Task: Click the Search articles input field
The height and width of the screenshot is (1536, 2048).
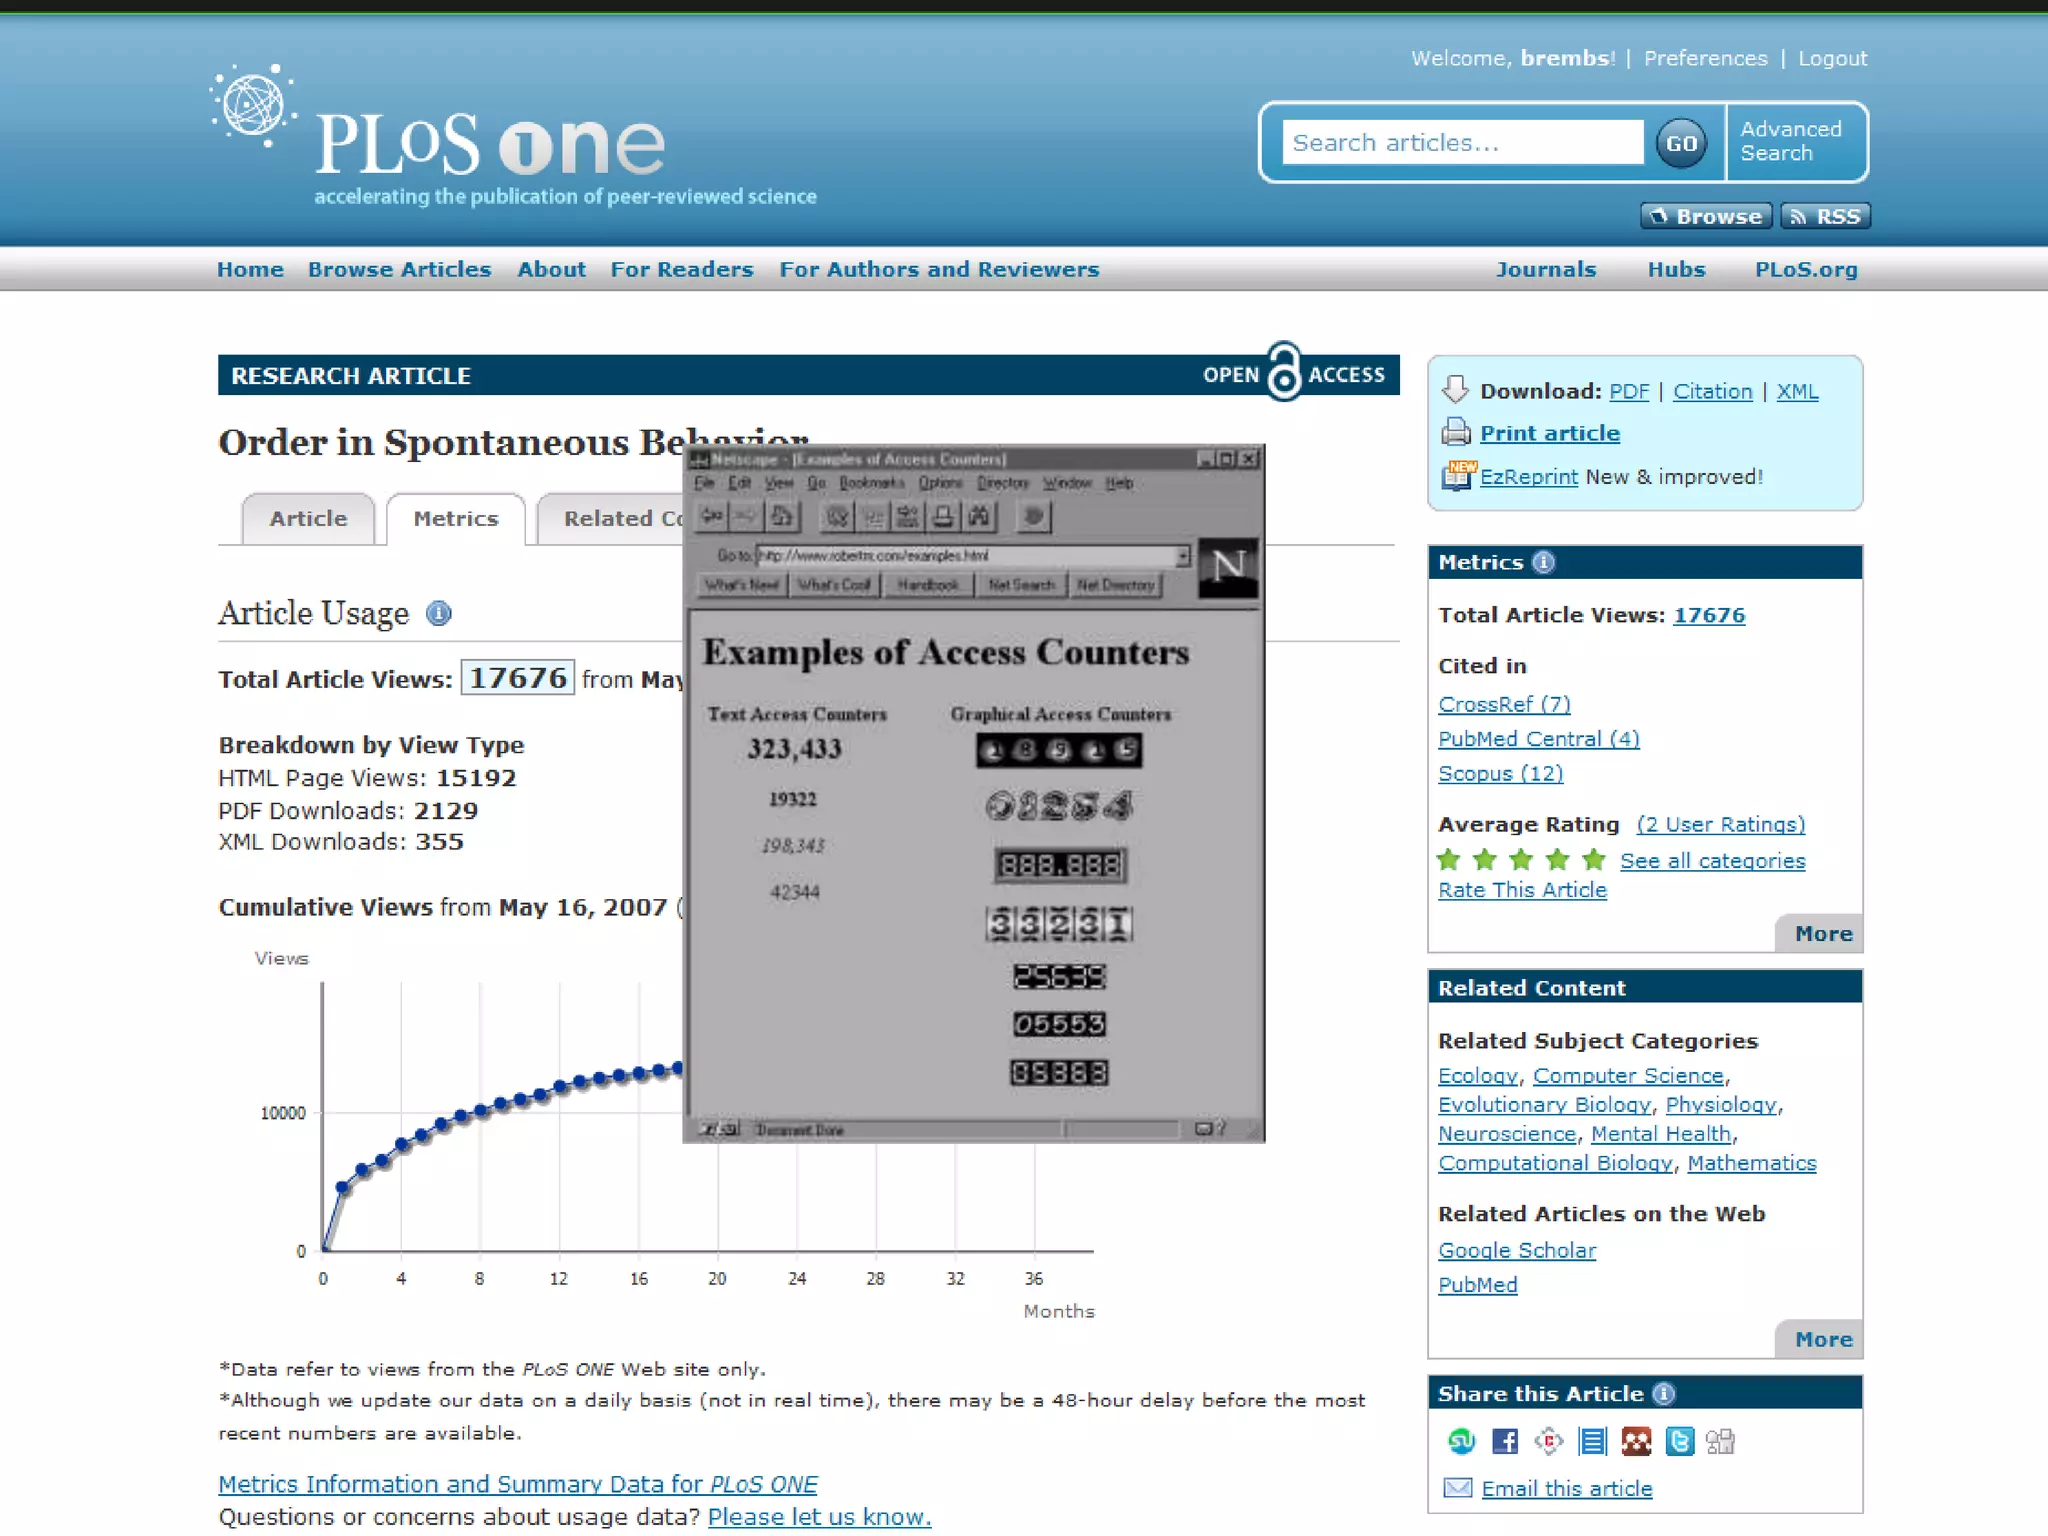Action: click(1461, 142)
